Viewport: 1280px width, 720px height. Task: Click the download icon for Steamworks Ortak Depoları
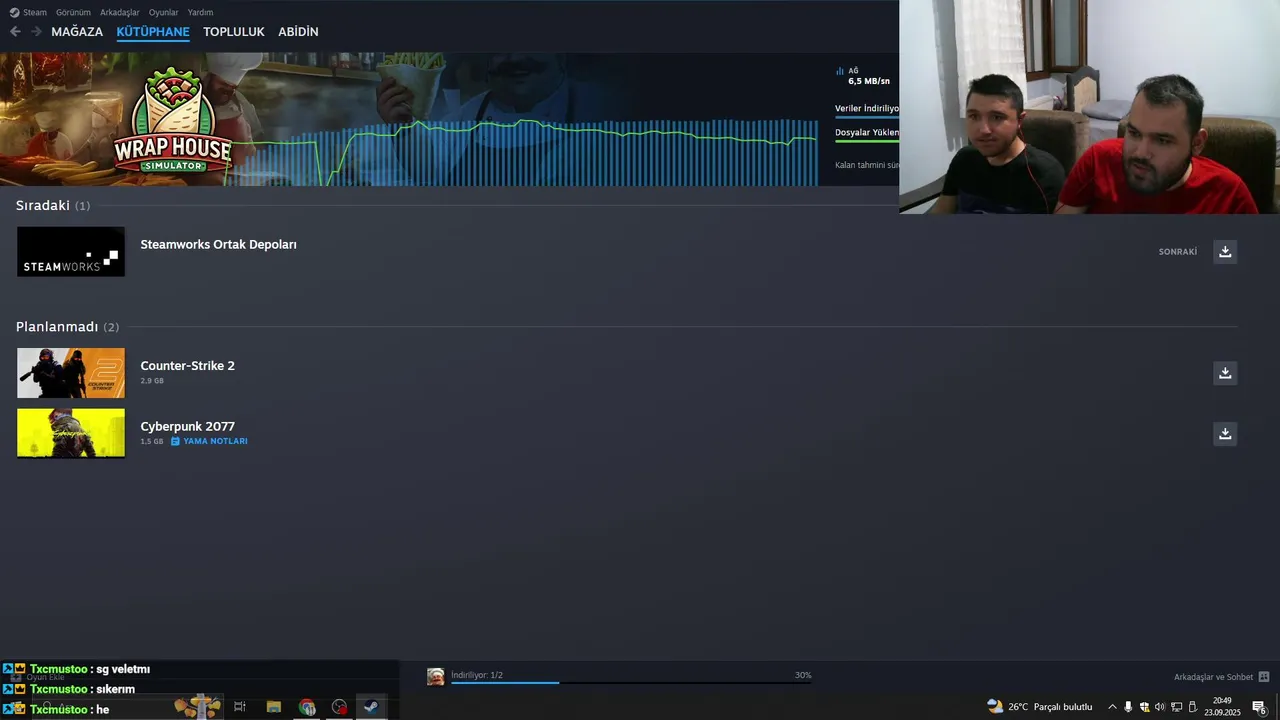coord(1225,251)
